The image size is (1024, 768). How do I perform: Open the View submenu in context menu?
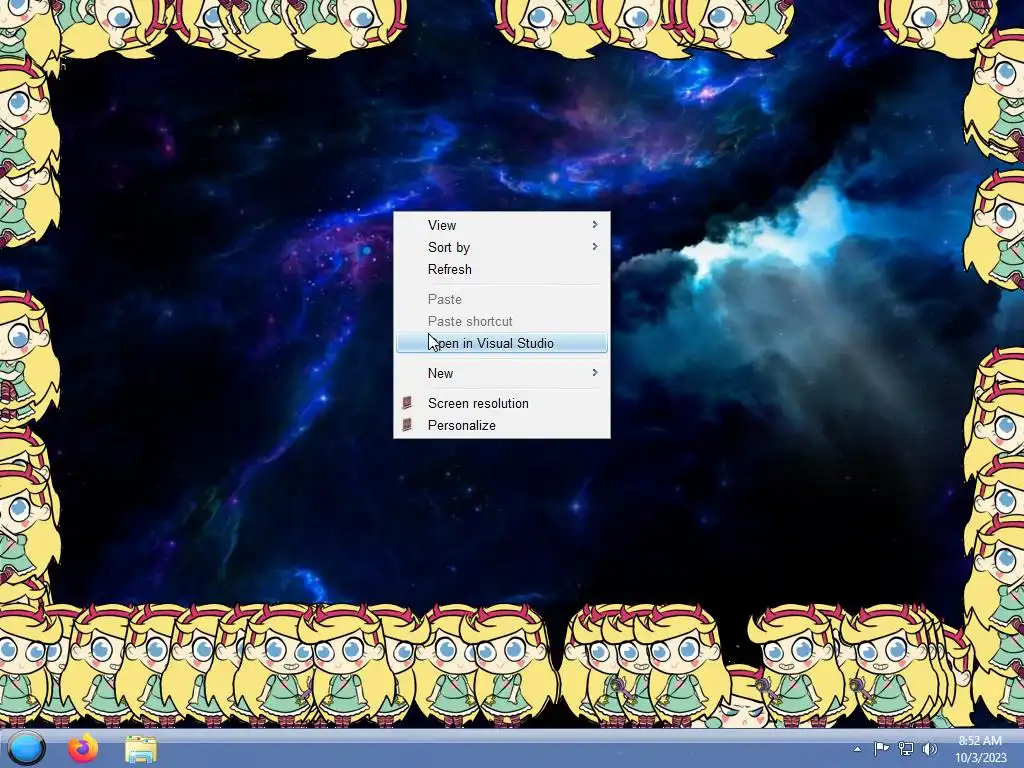pos(502,225)
